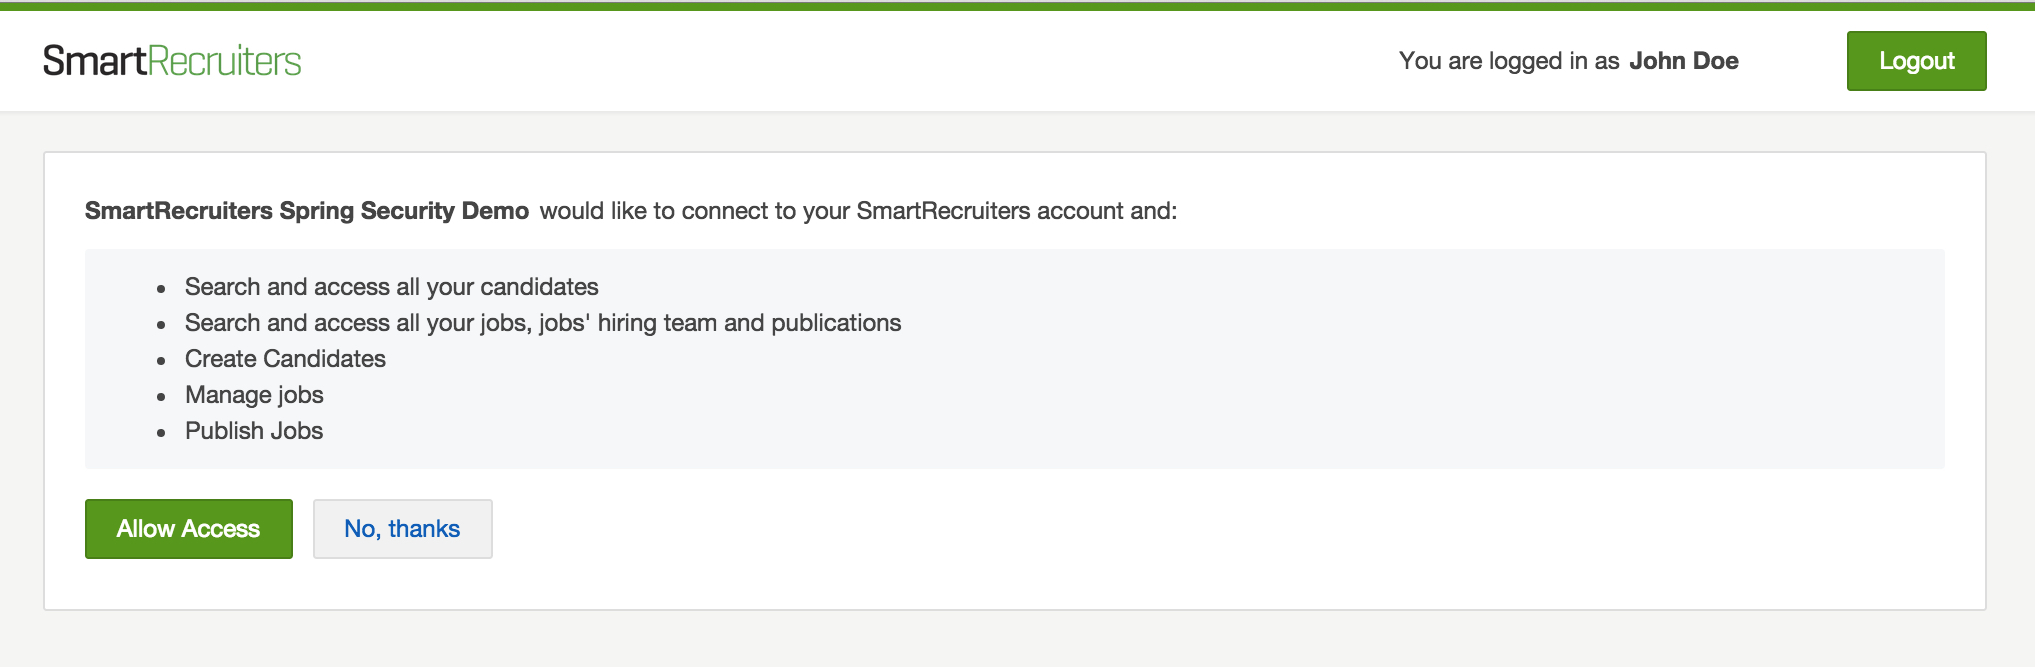The height and width of the screenshot is (667, 2035).
Task: Log out using the Logout button
Action: click(x=1916, y=61)
